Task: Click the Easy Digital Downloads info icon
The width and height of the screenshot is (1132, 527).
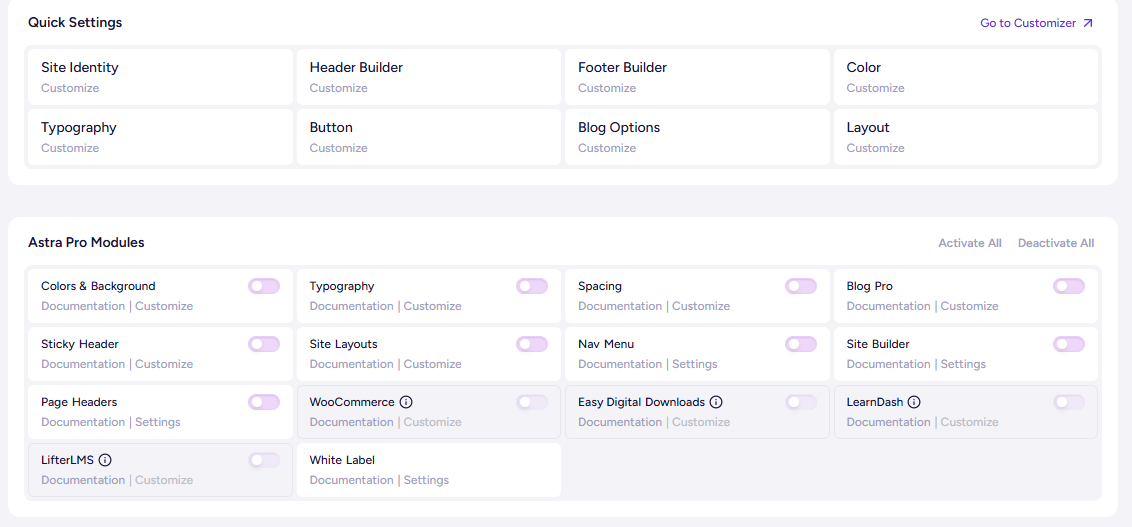Action: pos(716,402)
